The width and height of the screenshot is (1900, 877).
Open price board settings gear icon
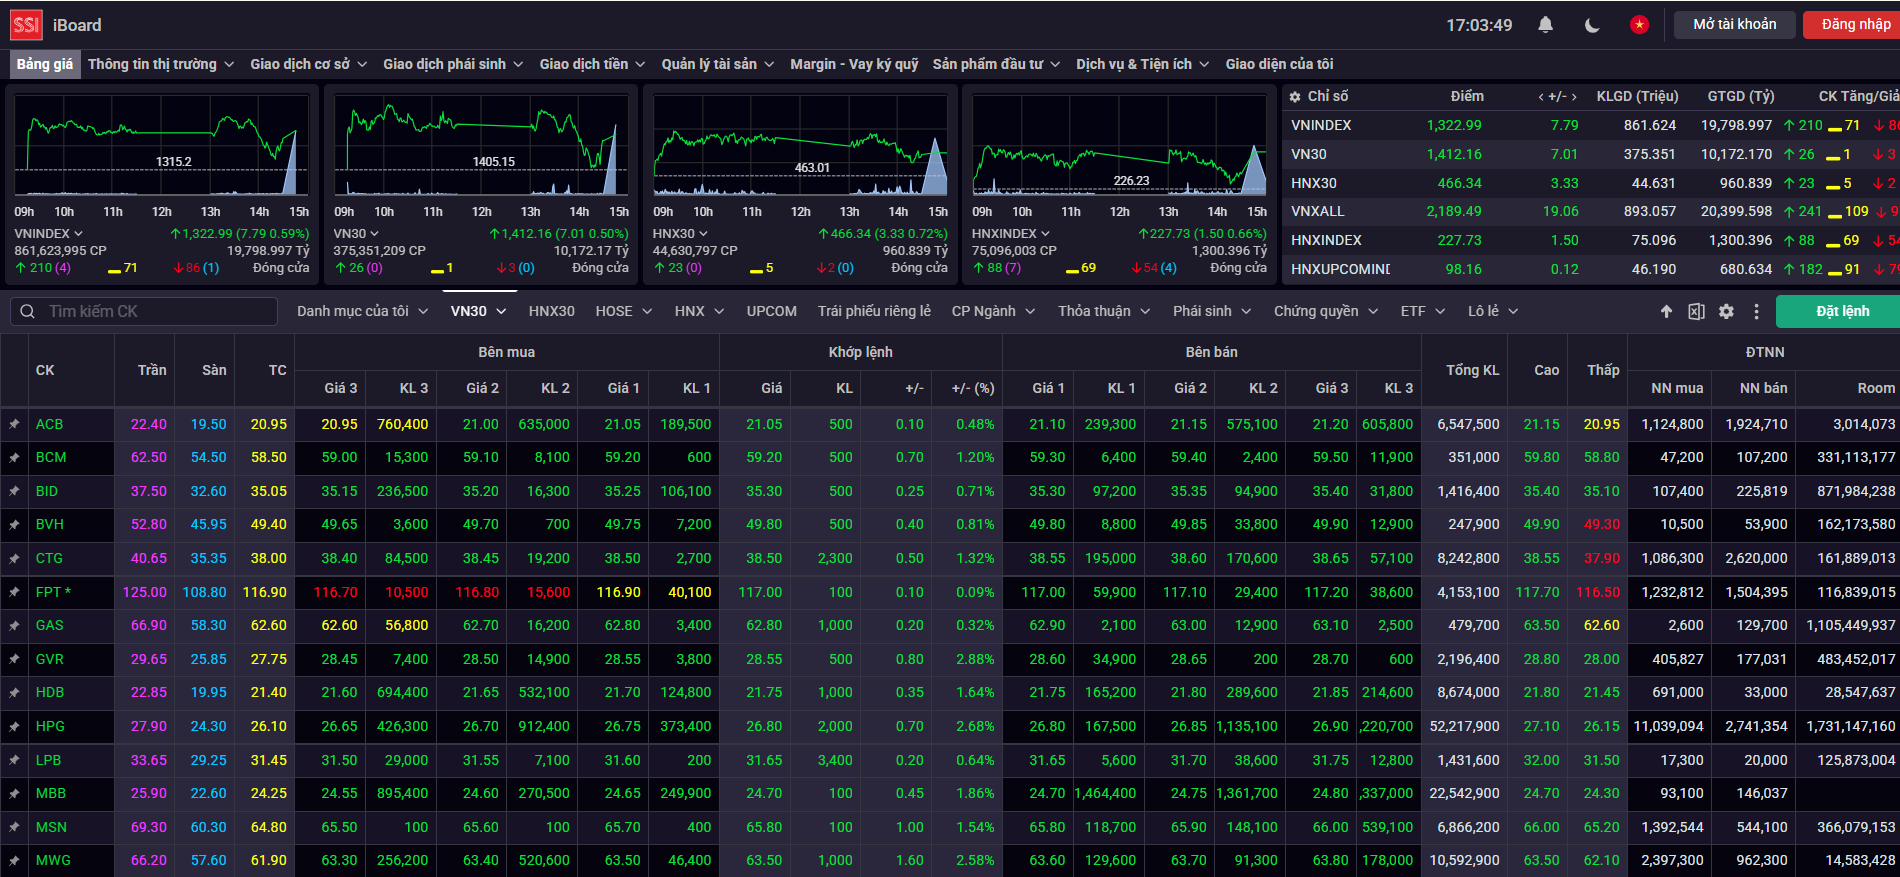pos(1726,312)
